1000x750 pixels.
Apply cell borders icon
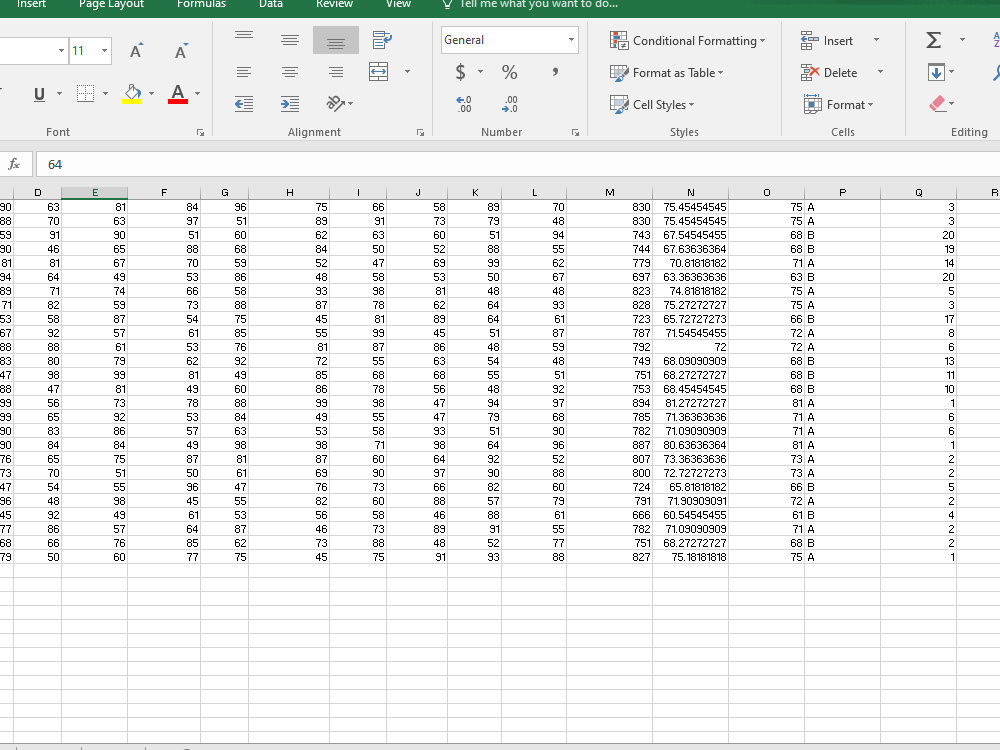point(85,94)
